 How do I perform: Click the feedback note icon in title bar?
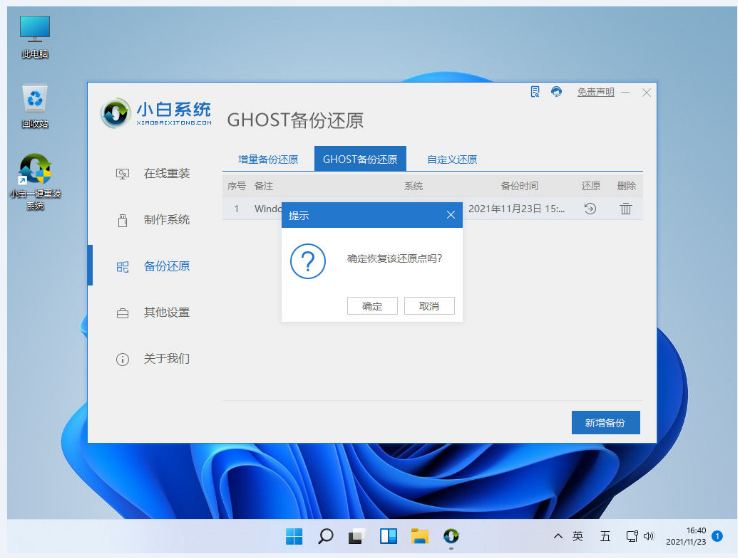coord(536,92)
